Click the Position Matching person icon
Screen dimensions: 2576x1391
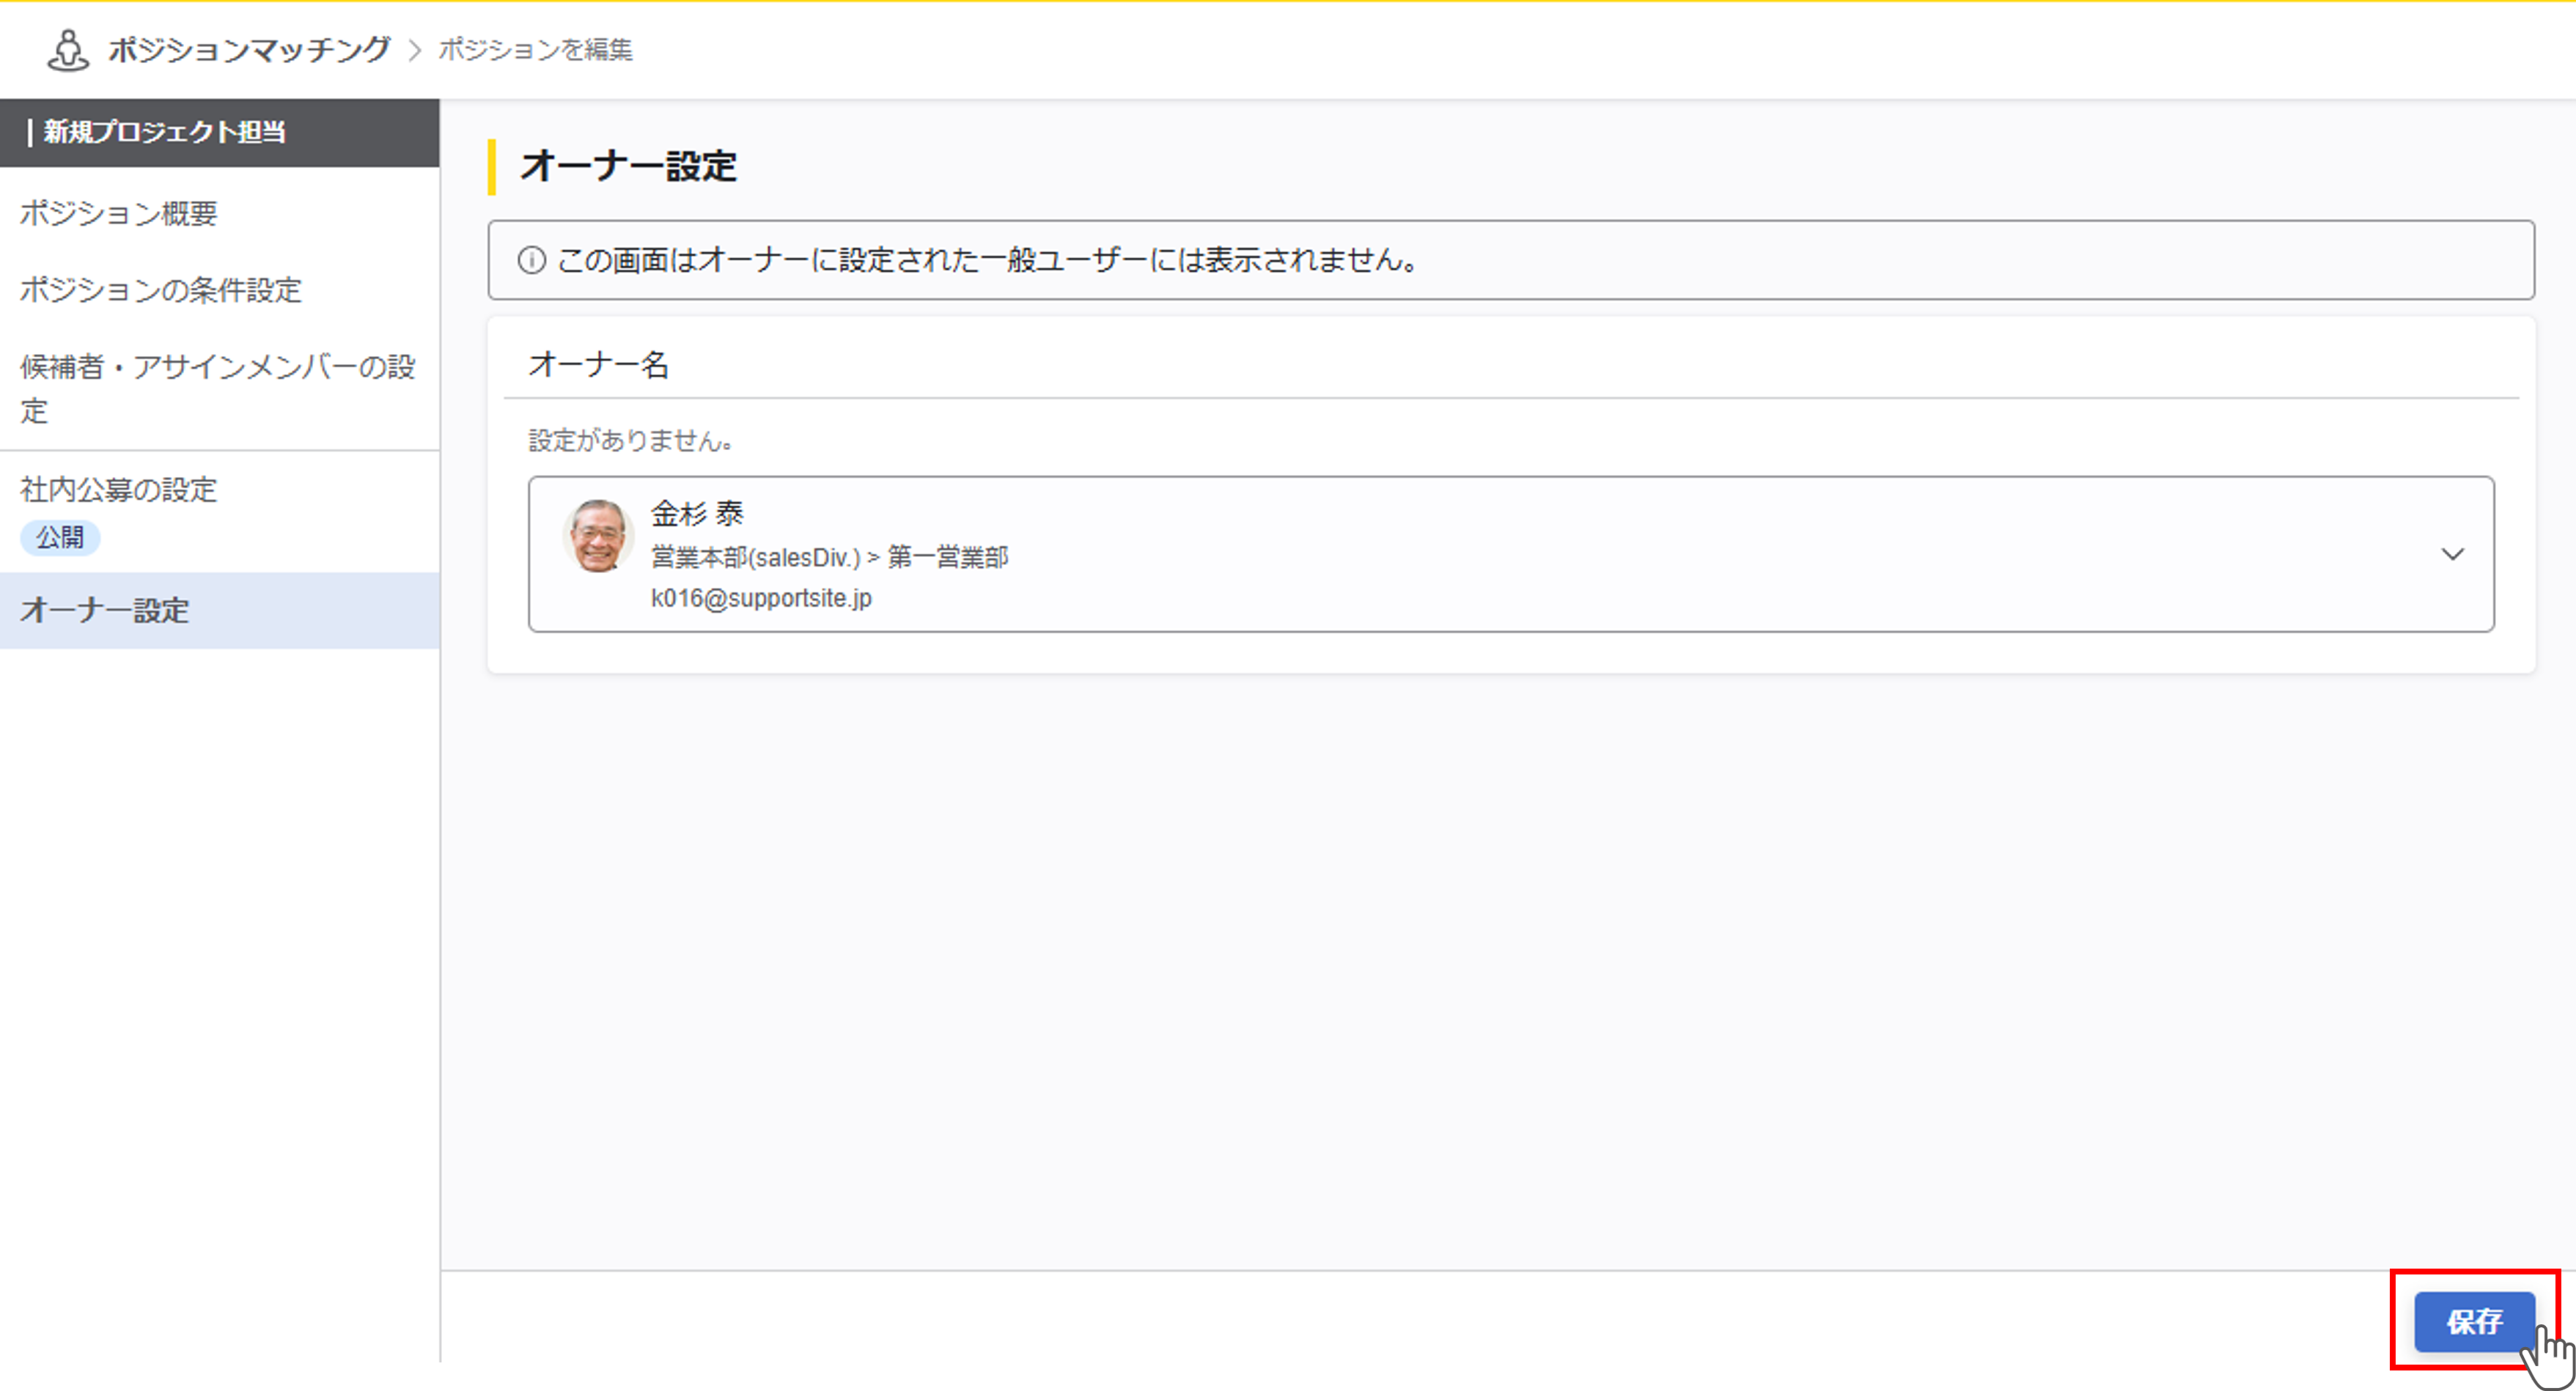tap(68, 50)
